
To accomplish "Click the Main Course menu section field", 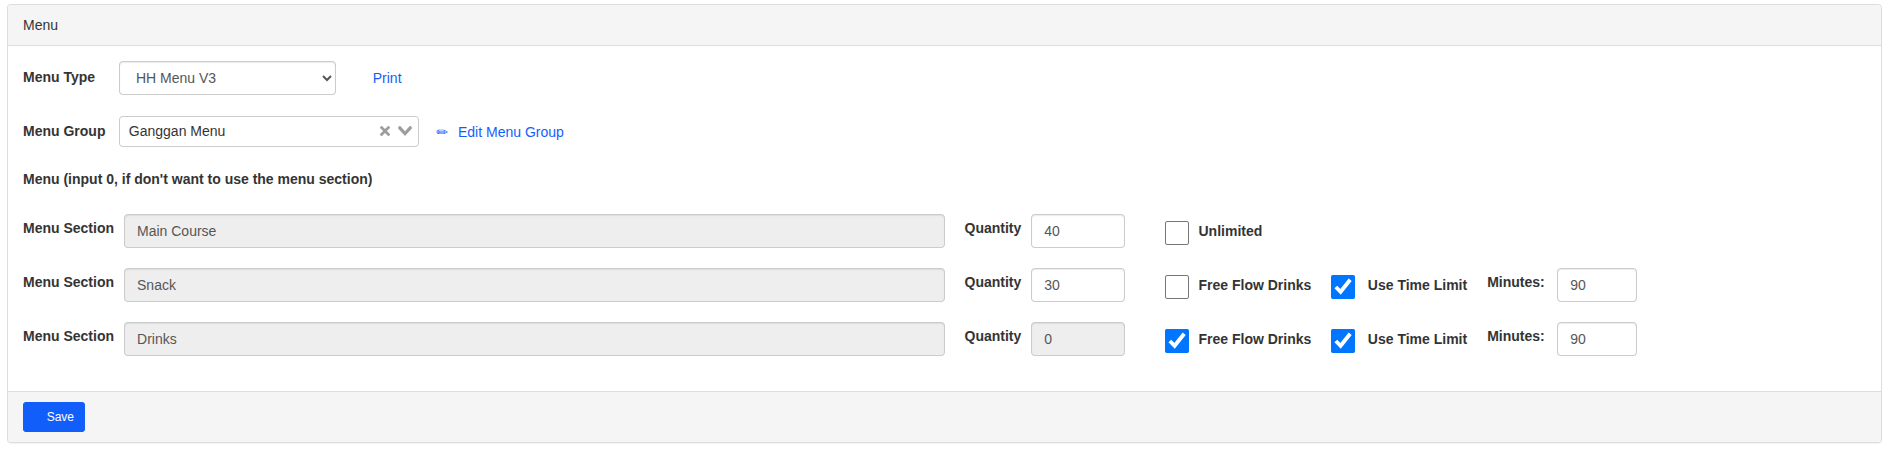I will (x=534, y=231).
